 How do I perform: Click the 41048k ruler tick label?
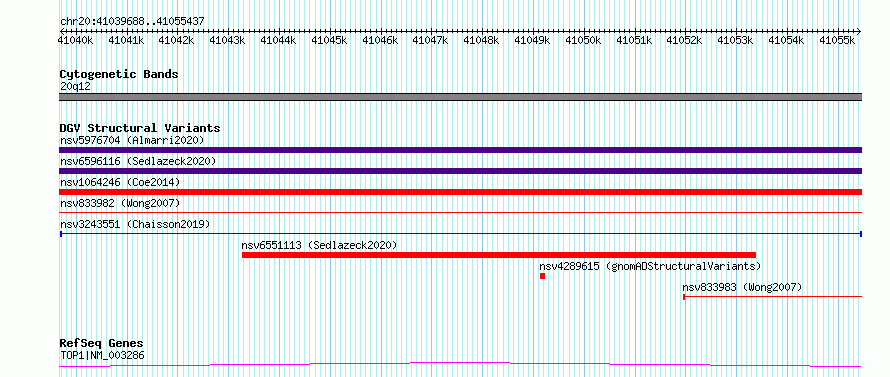[481, 40]
